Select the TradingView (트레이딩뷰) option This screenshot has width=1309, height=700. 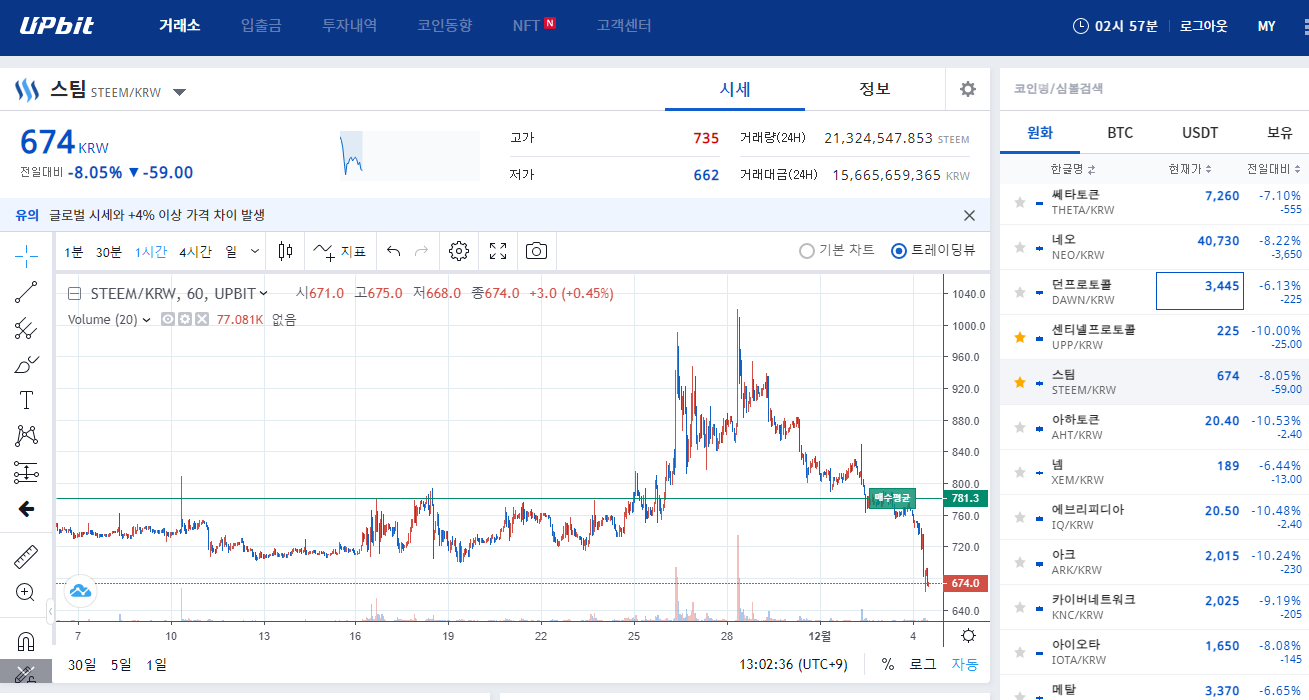(933, 251)
